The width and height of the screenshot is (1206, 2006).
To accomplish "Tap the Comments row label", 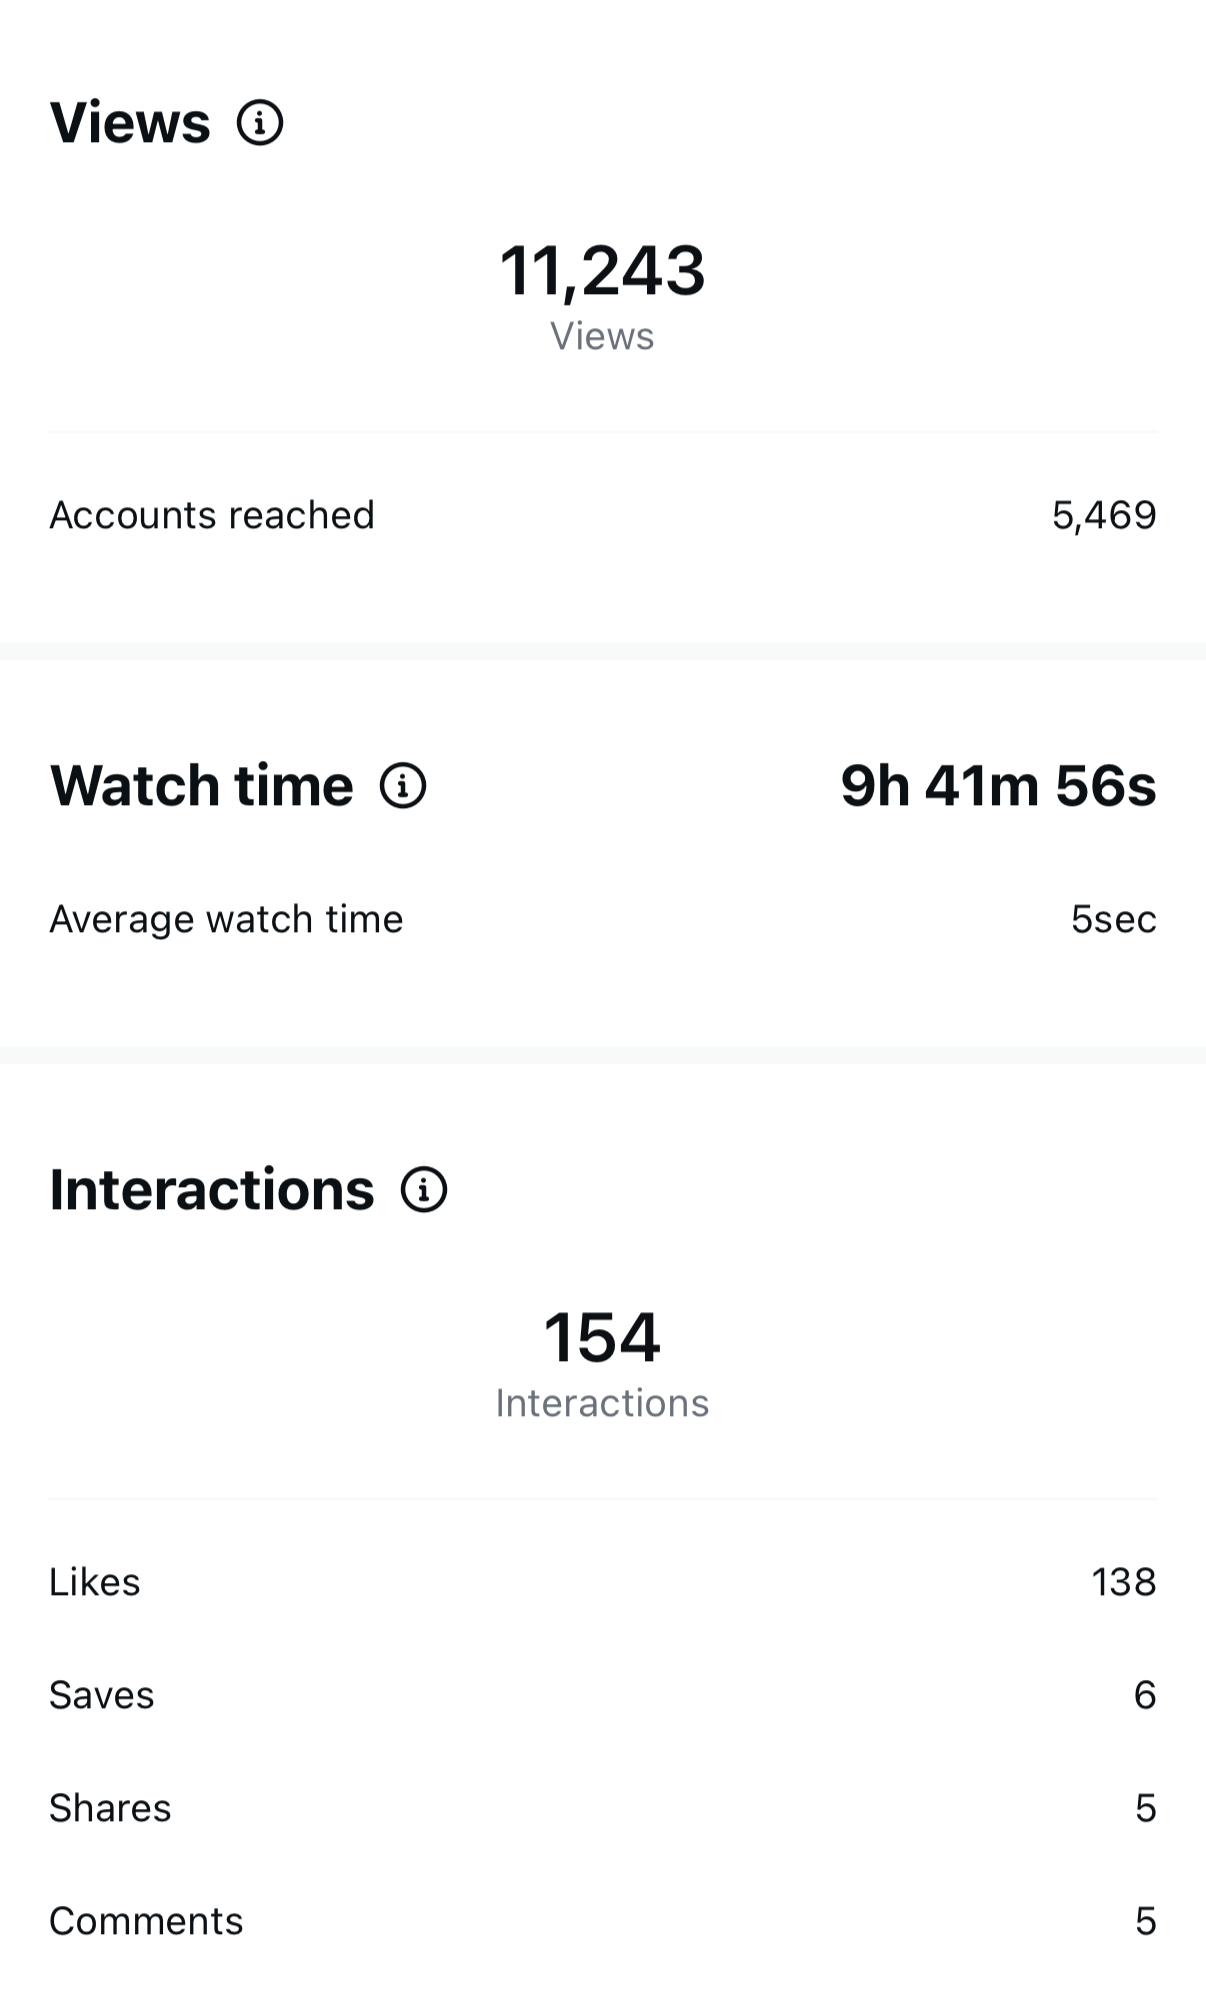I will coord(146,1921).
